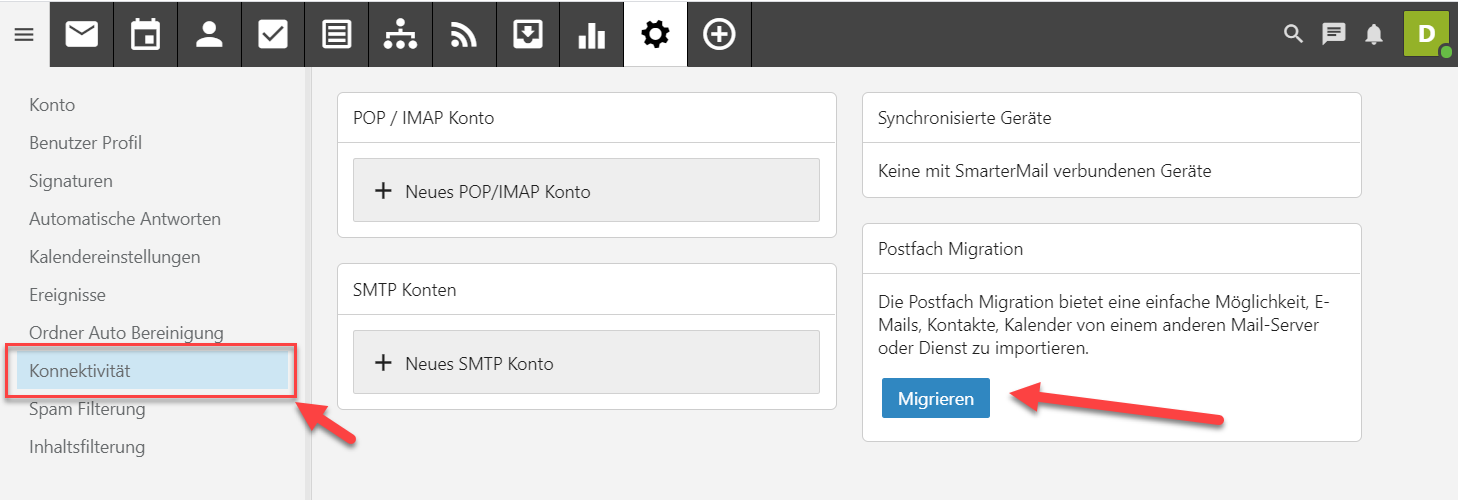The width and height of the screenshot is (1458, 500).
Task: Go to the Calendar icon
Action: coord(146,34)
